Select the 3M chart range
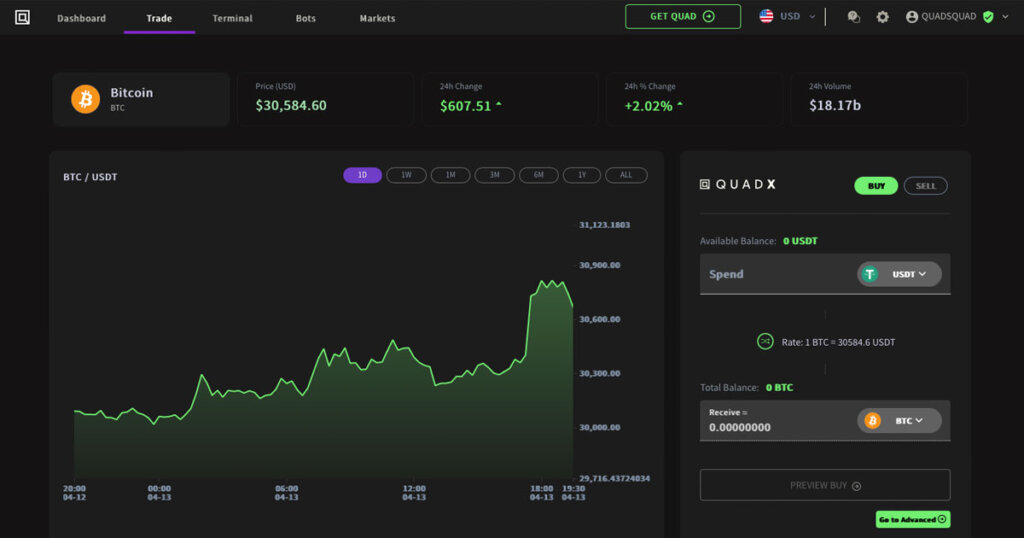The width and height of the screenshot is (1024, 538). tap(494, 175)
